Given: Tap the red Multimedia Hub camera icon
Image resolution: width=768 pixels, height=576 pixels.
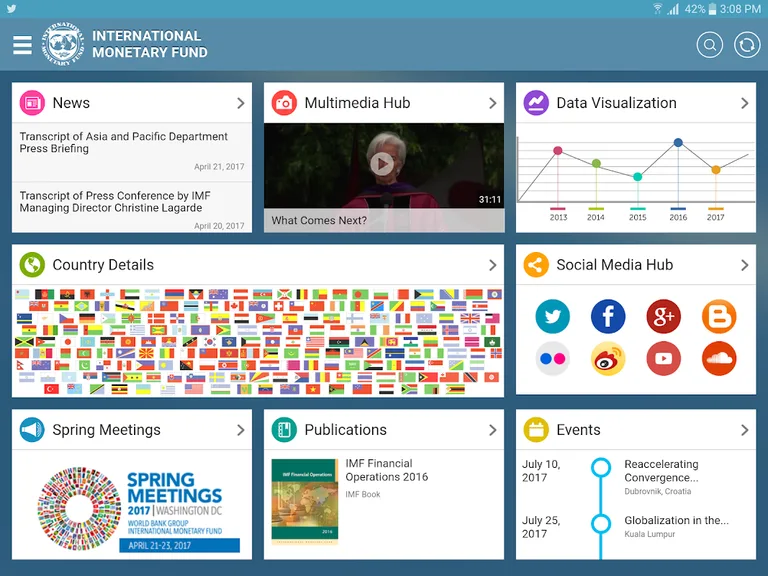Looking at the screenshot, I should pos(284,103).
